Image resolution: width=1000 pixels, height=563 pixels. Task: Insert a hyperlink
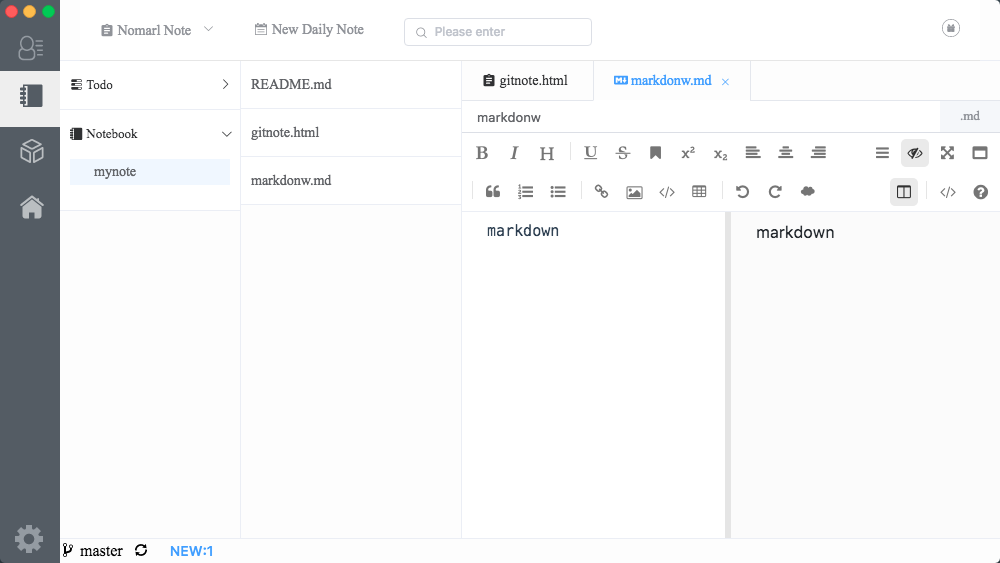(601, 192)
